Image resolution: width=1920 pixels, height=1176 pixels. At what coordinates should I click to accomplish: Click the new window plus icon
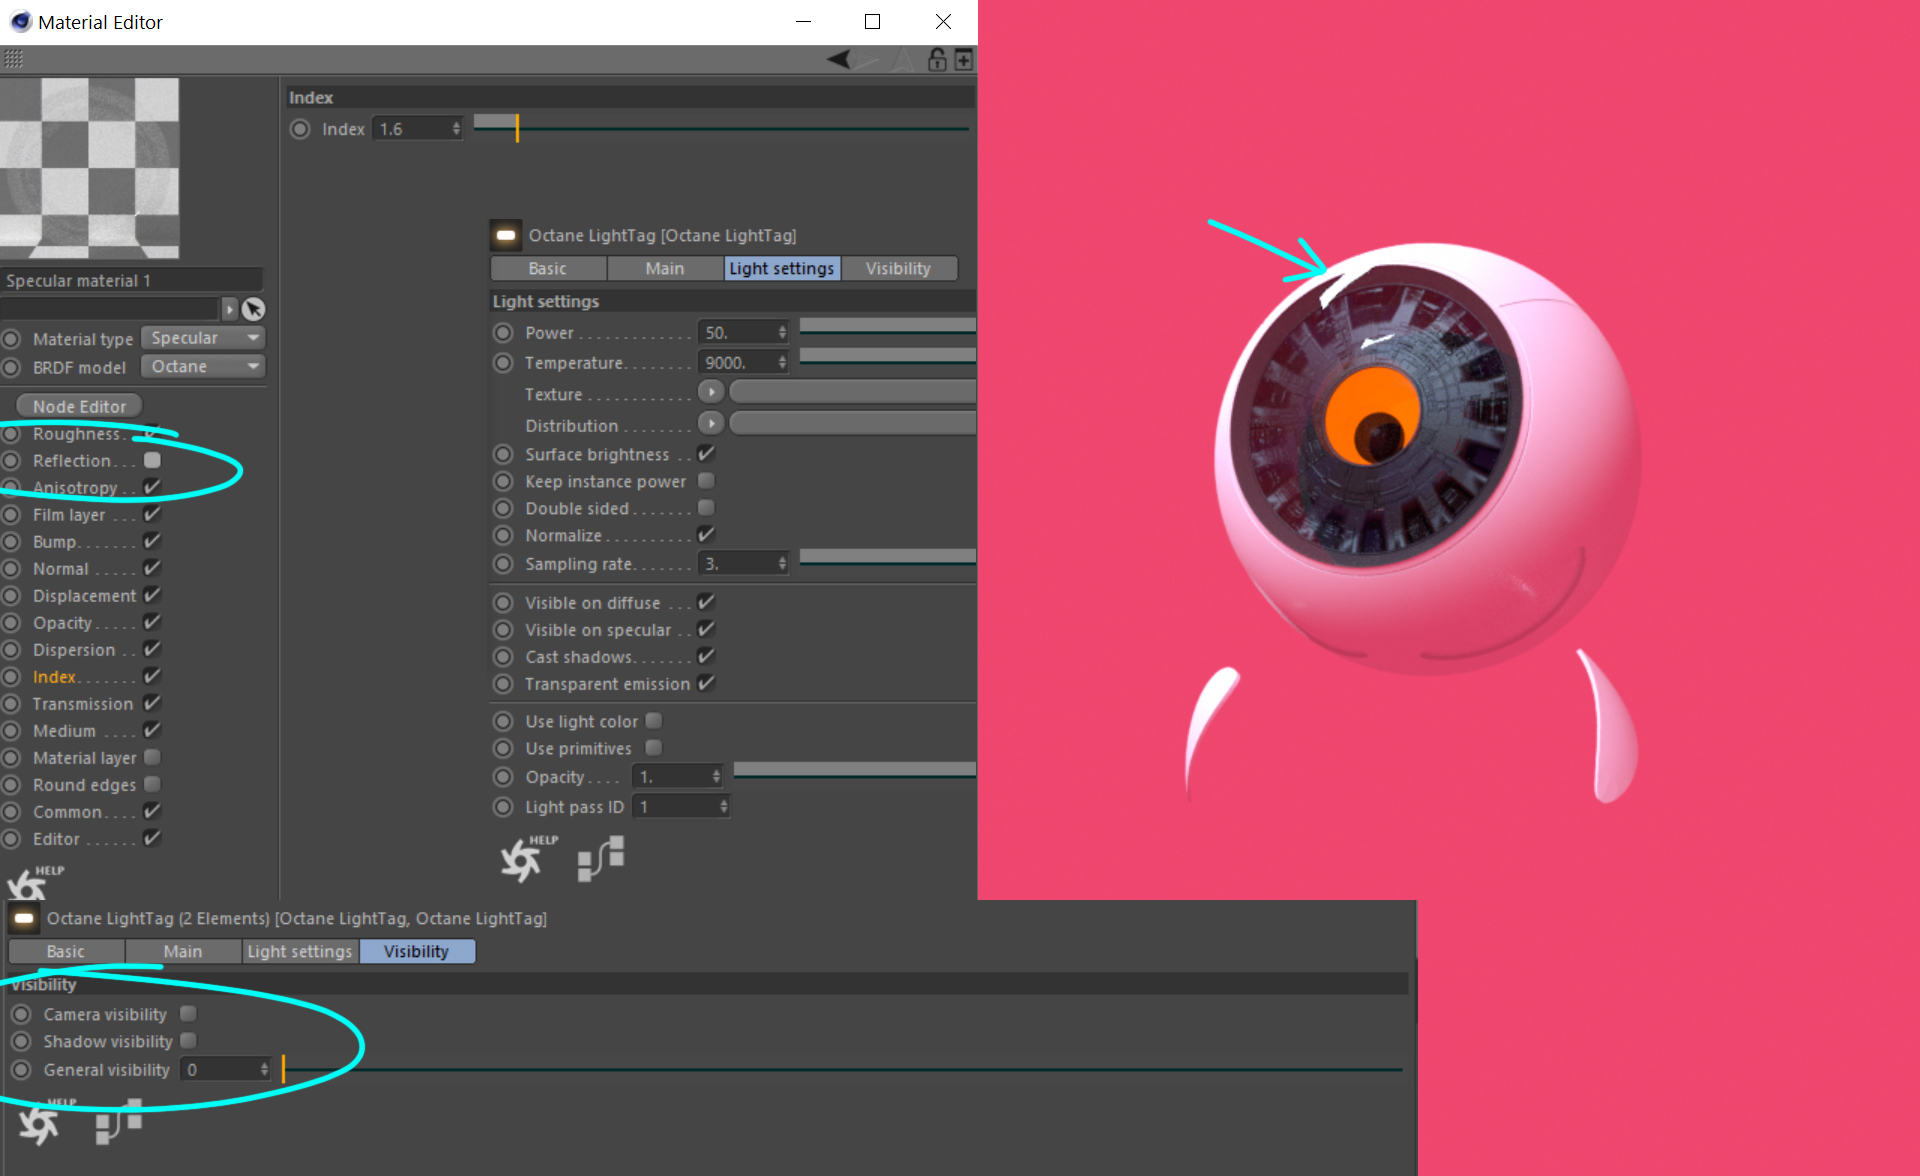tap(963, 60)
